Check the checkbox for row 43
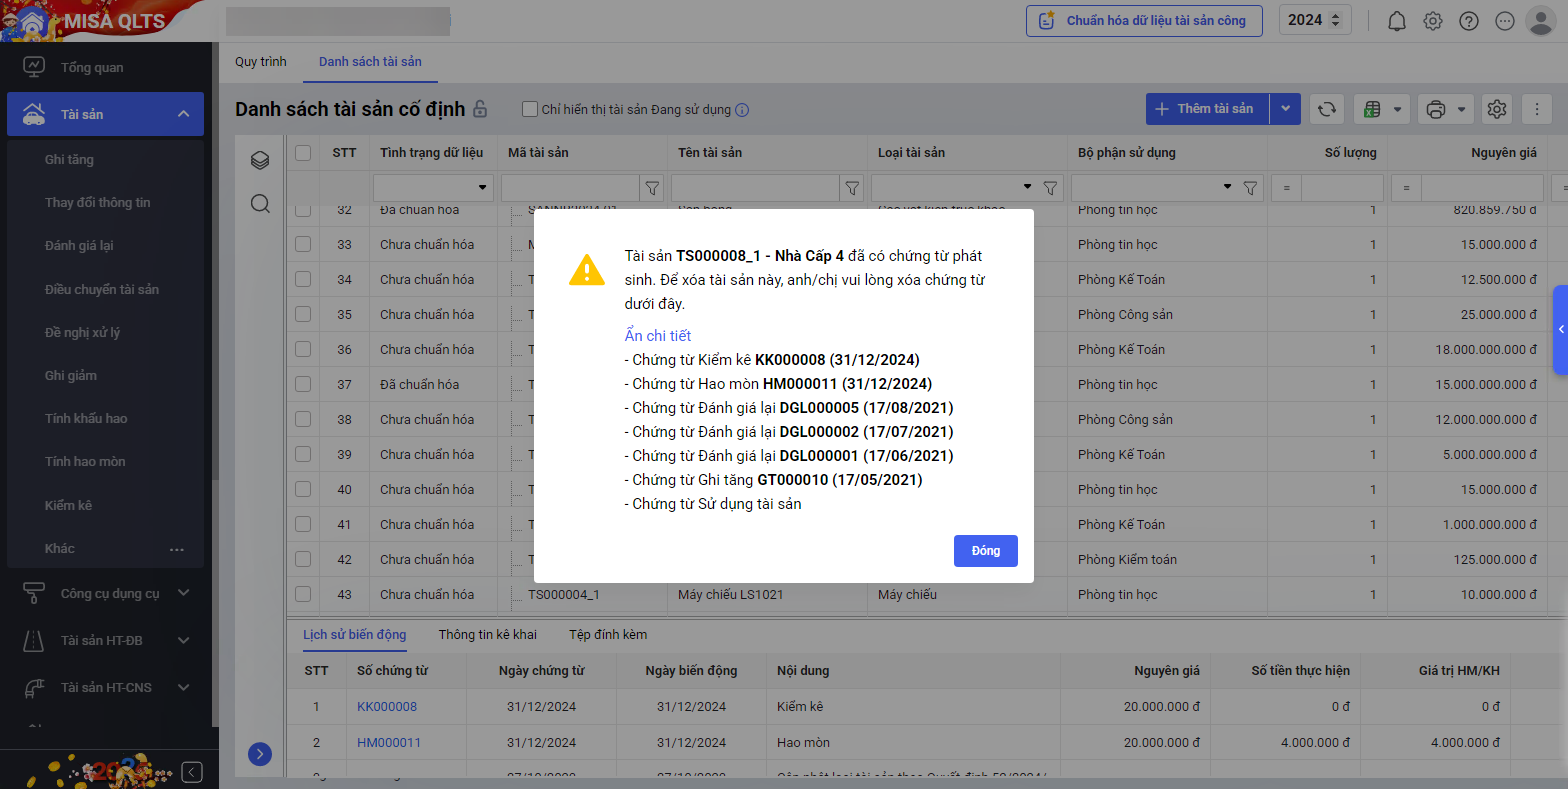 (x=303, y=594)
